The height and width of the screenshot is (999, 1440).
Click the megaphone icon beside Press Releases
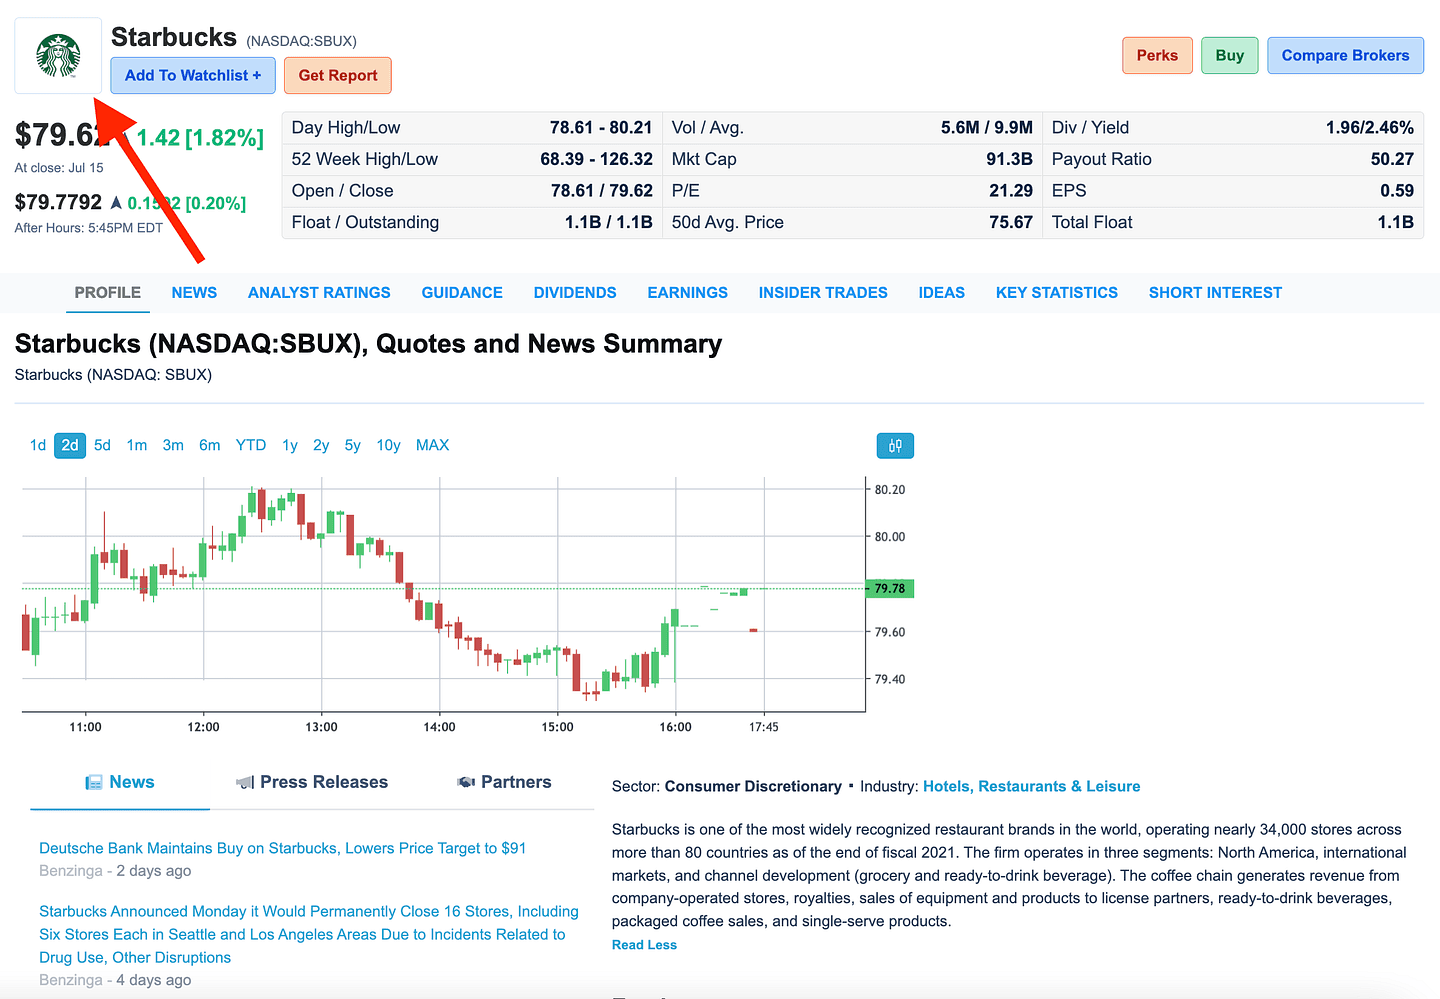245,782
